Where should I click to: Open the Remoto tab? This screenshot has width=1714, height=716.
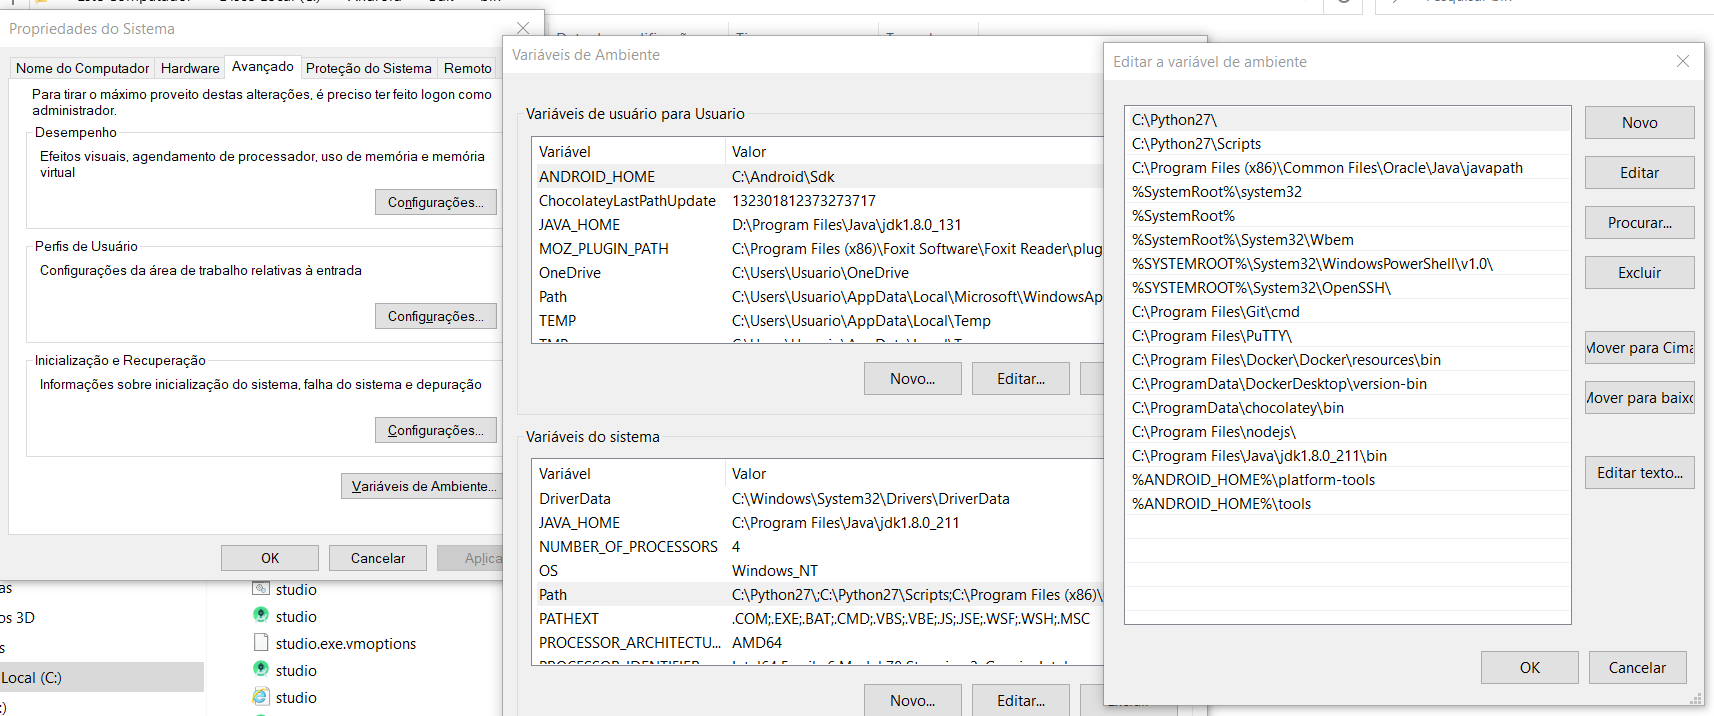coord(468,68)
